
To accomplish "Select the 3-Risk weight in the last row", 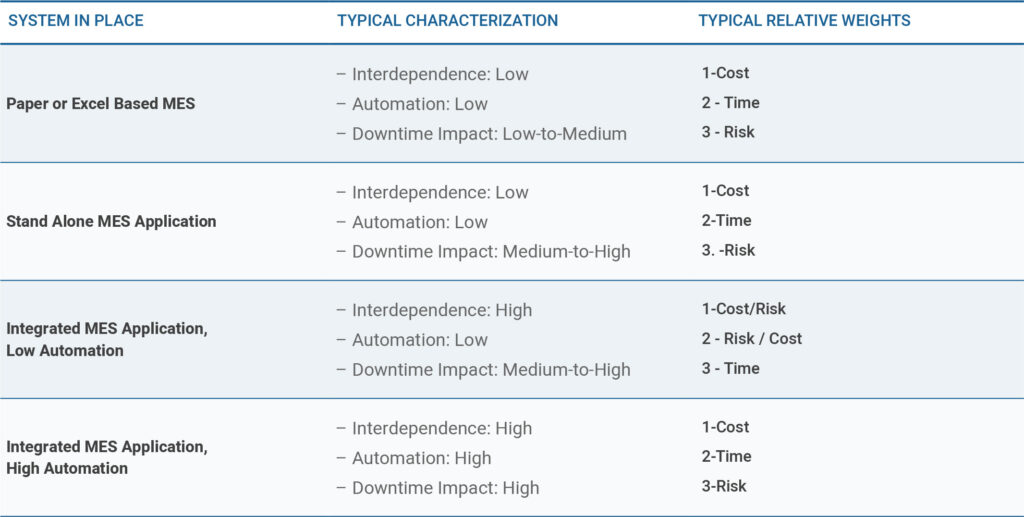I will pos(724,487).
